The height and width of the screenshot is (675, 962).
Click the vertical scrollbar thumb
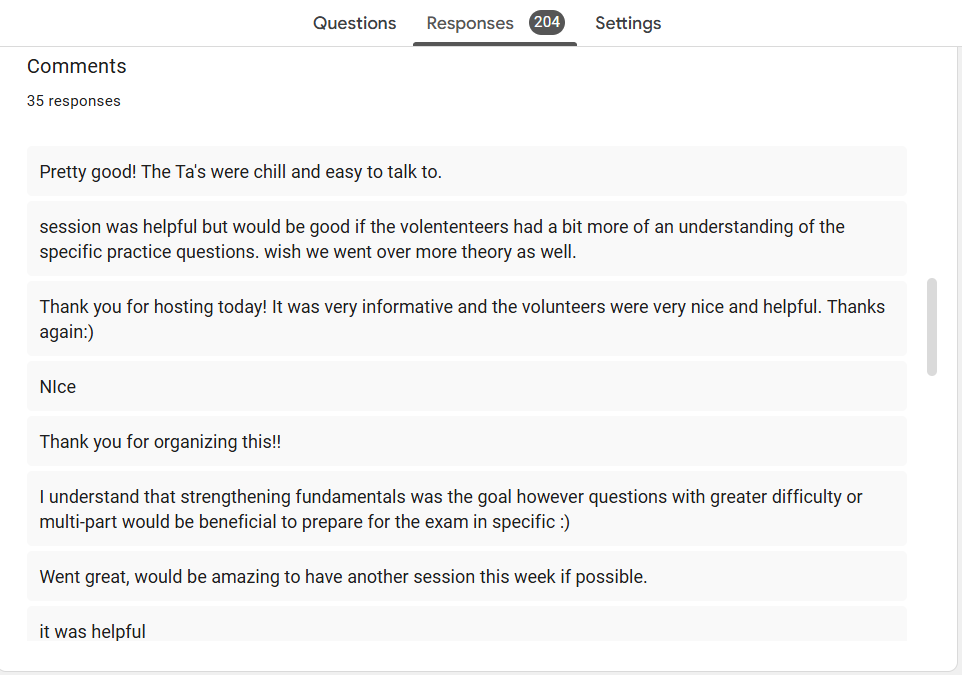tap(932, 327)
